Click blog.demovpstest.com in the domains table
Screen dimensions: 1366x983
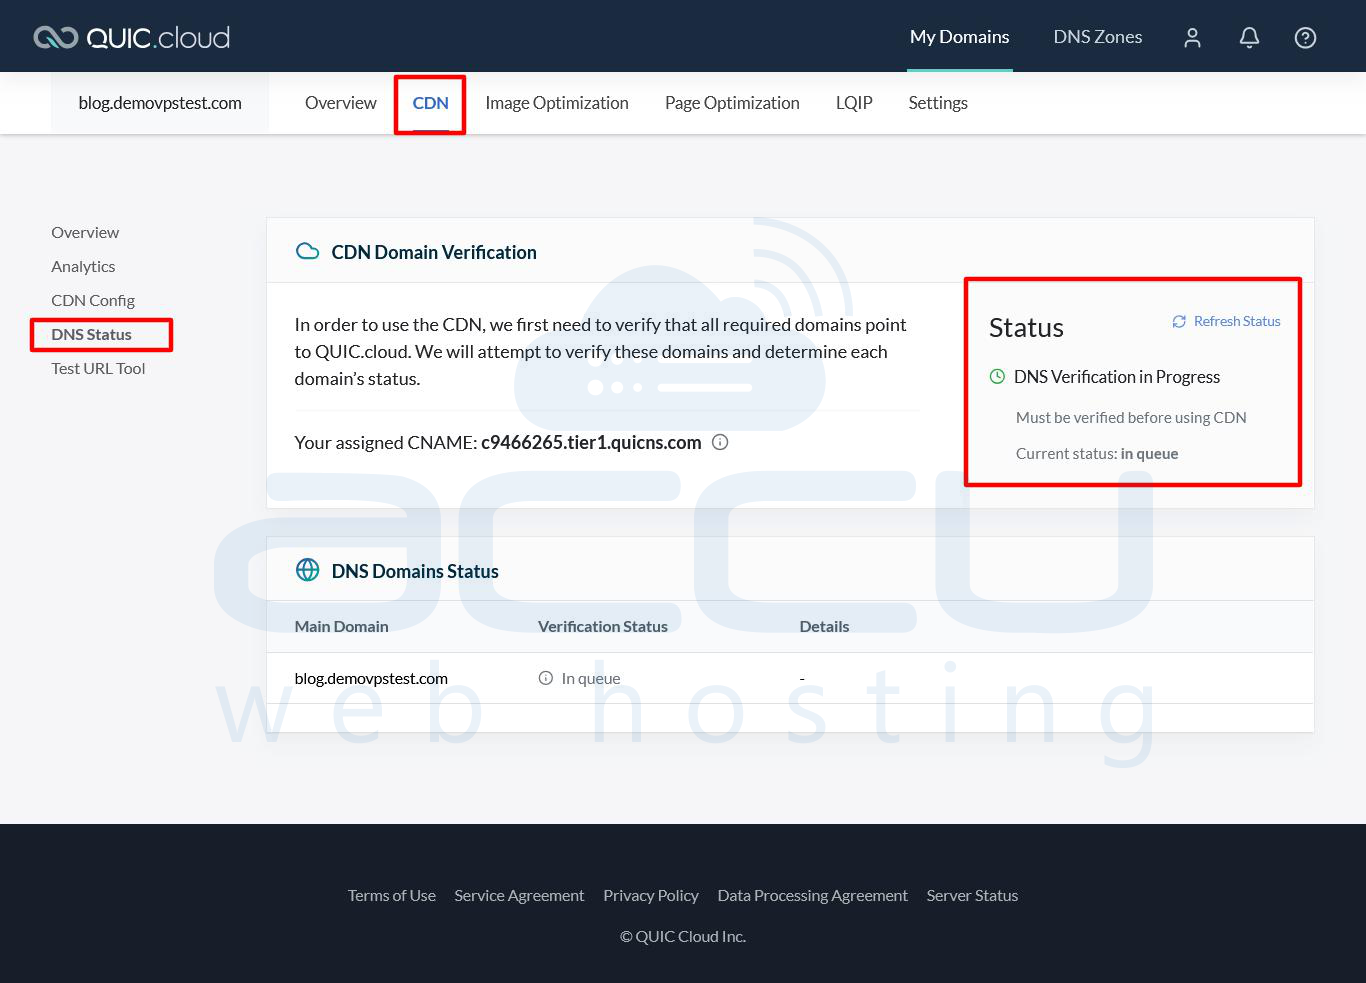371,678
